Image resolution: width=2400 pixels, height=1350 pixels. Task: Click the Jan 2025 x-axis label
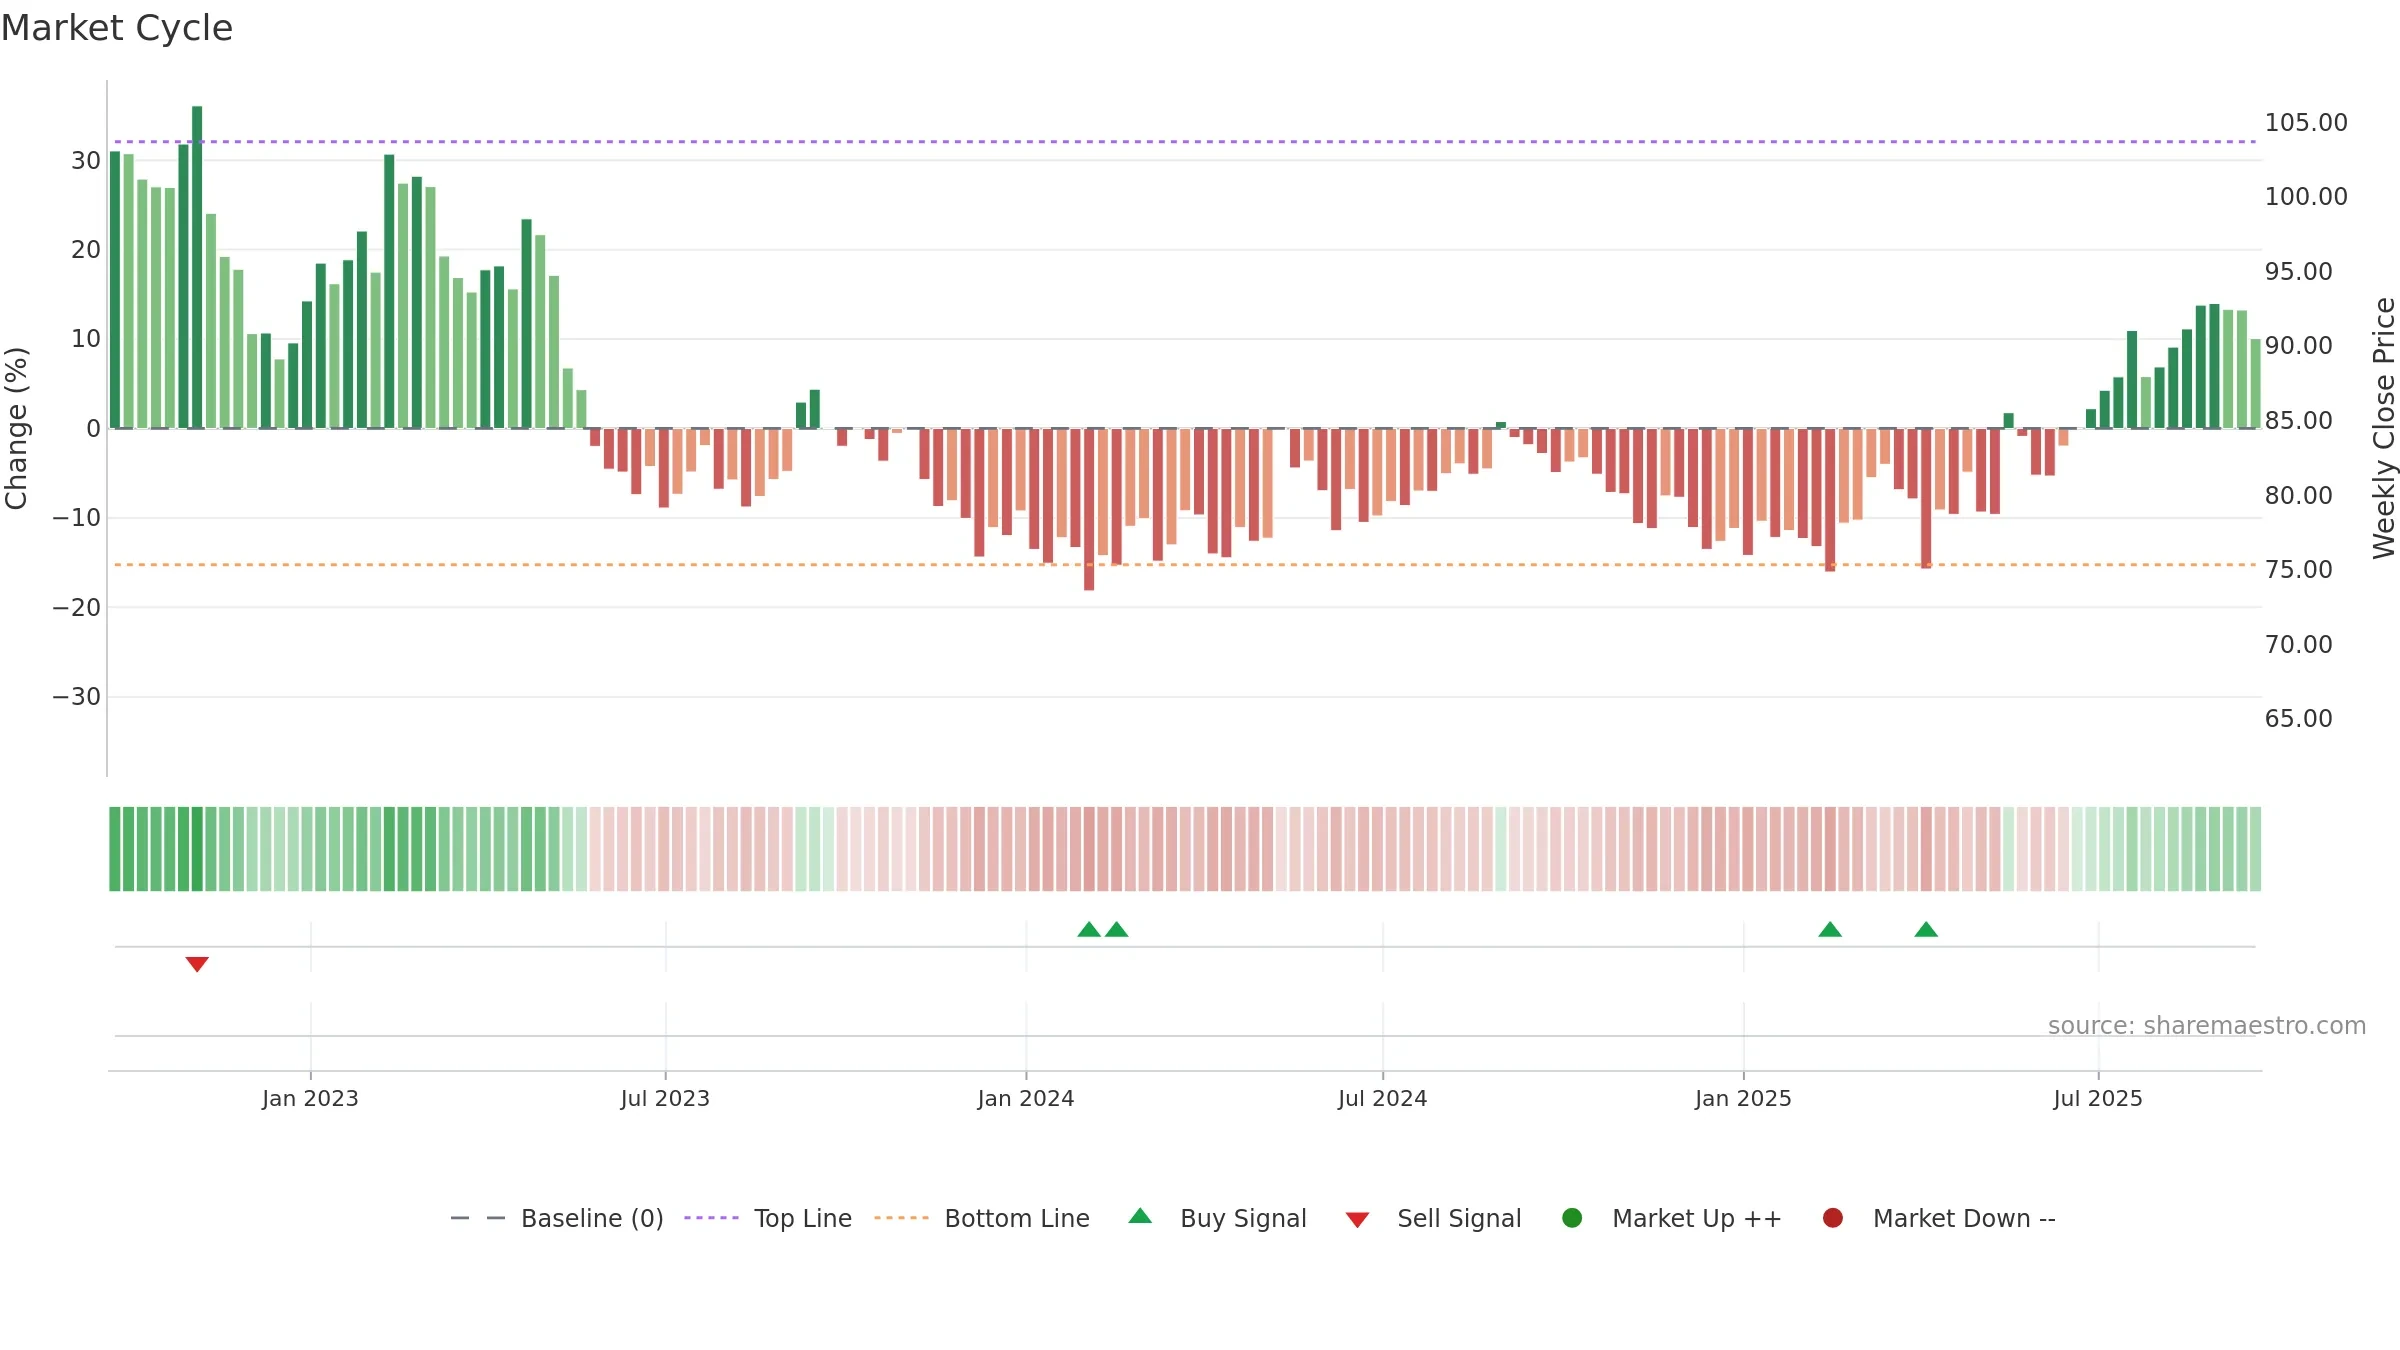[1743, 1098]
